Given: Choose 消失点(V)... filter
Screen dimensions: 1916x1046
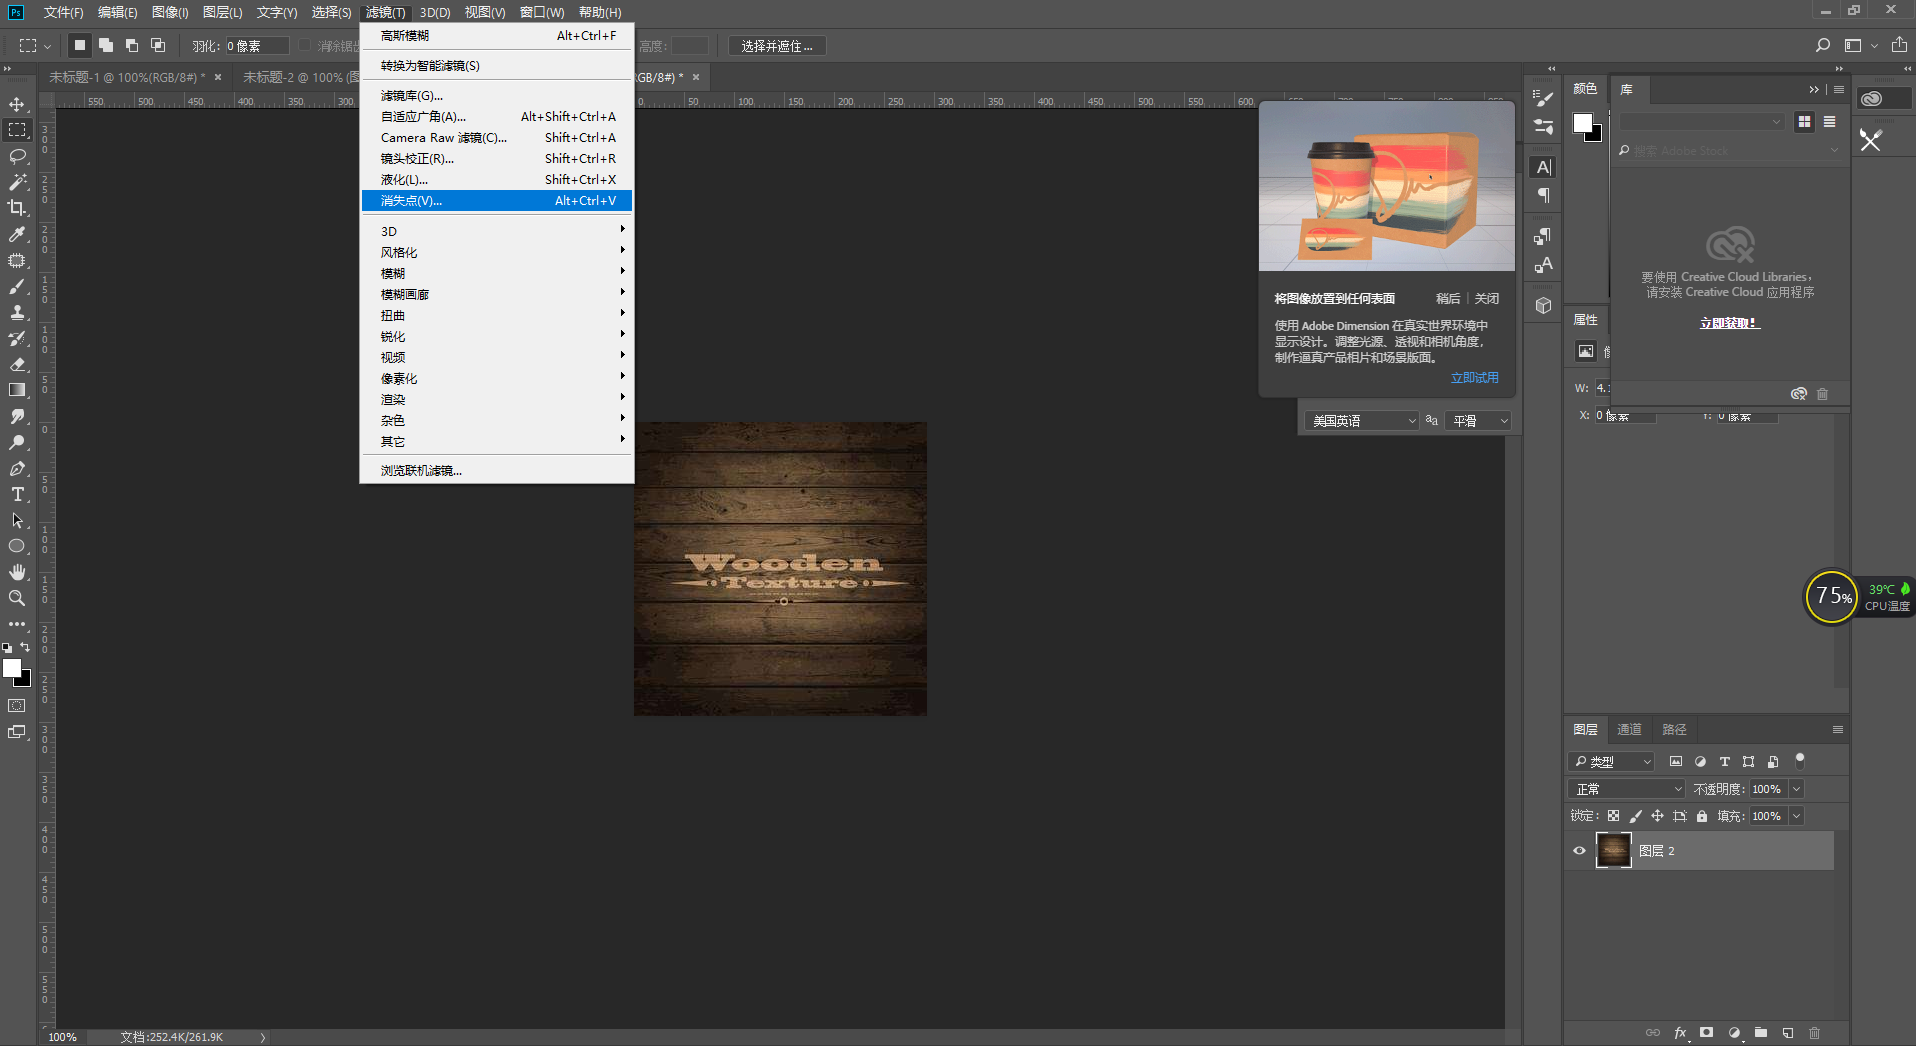Looking at the screenshot, I should point(496,200).
